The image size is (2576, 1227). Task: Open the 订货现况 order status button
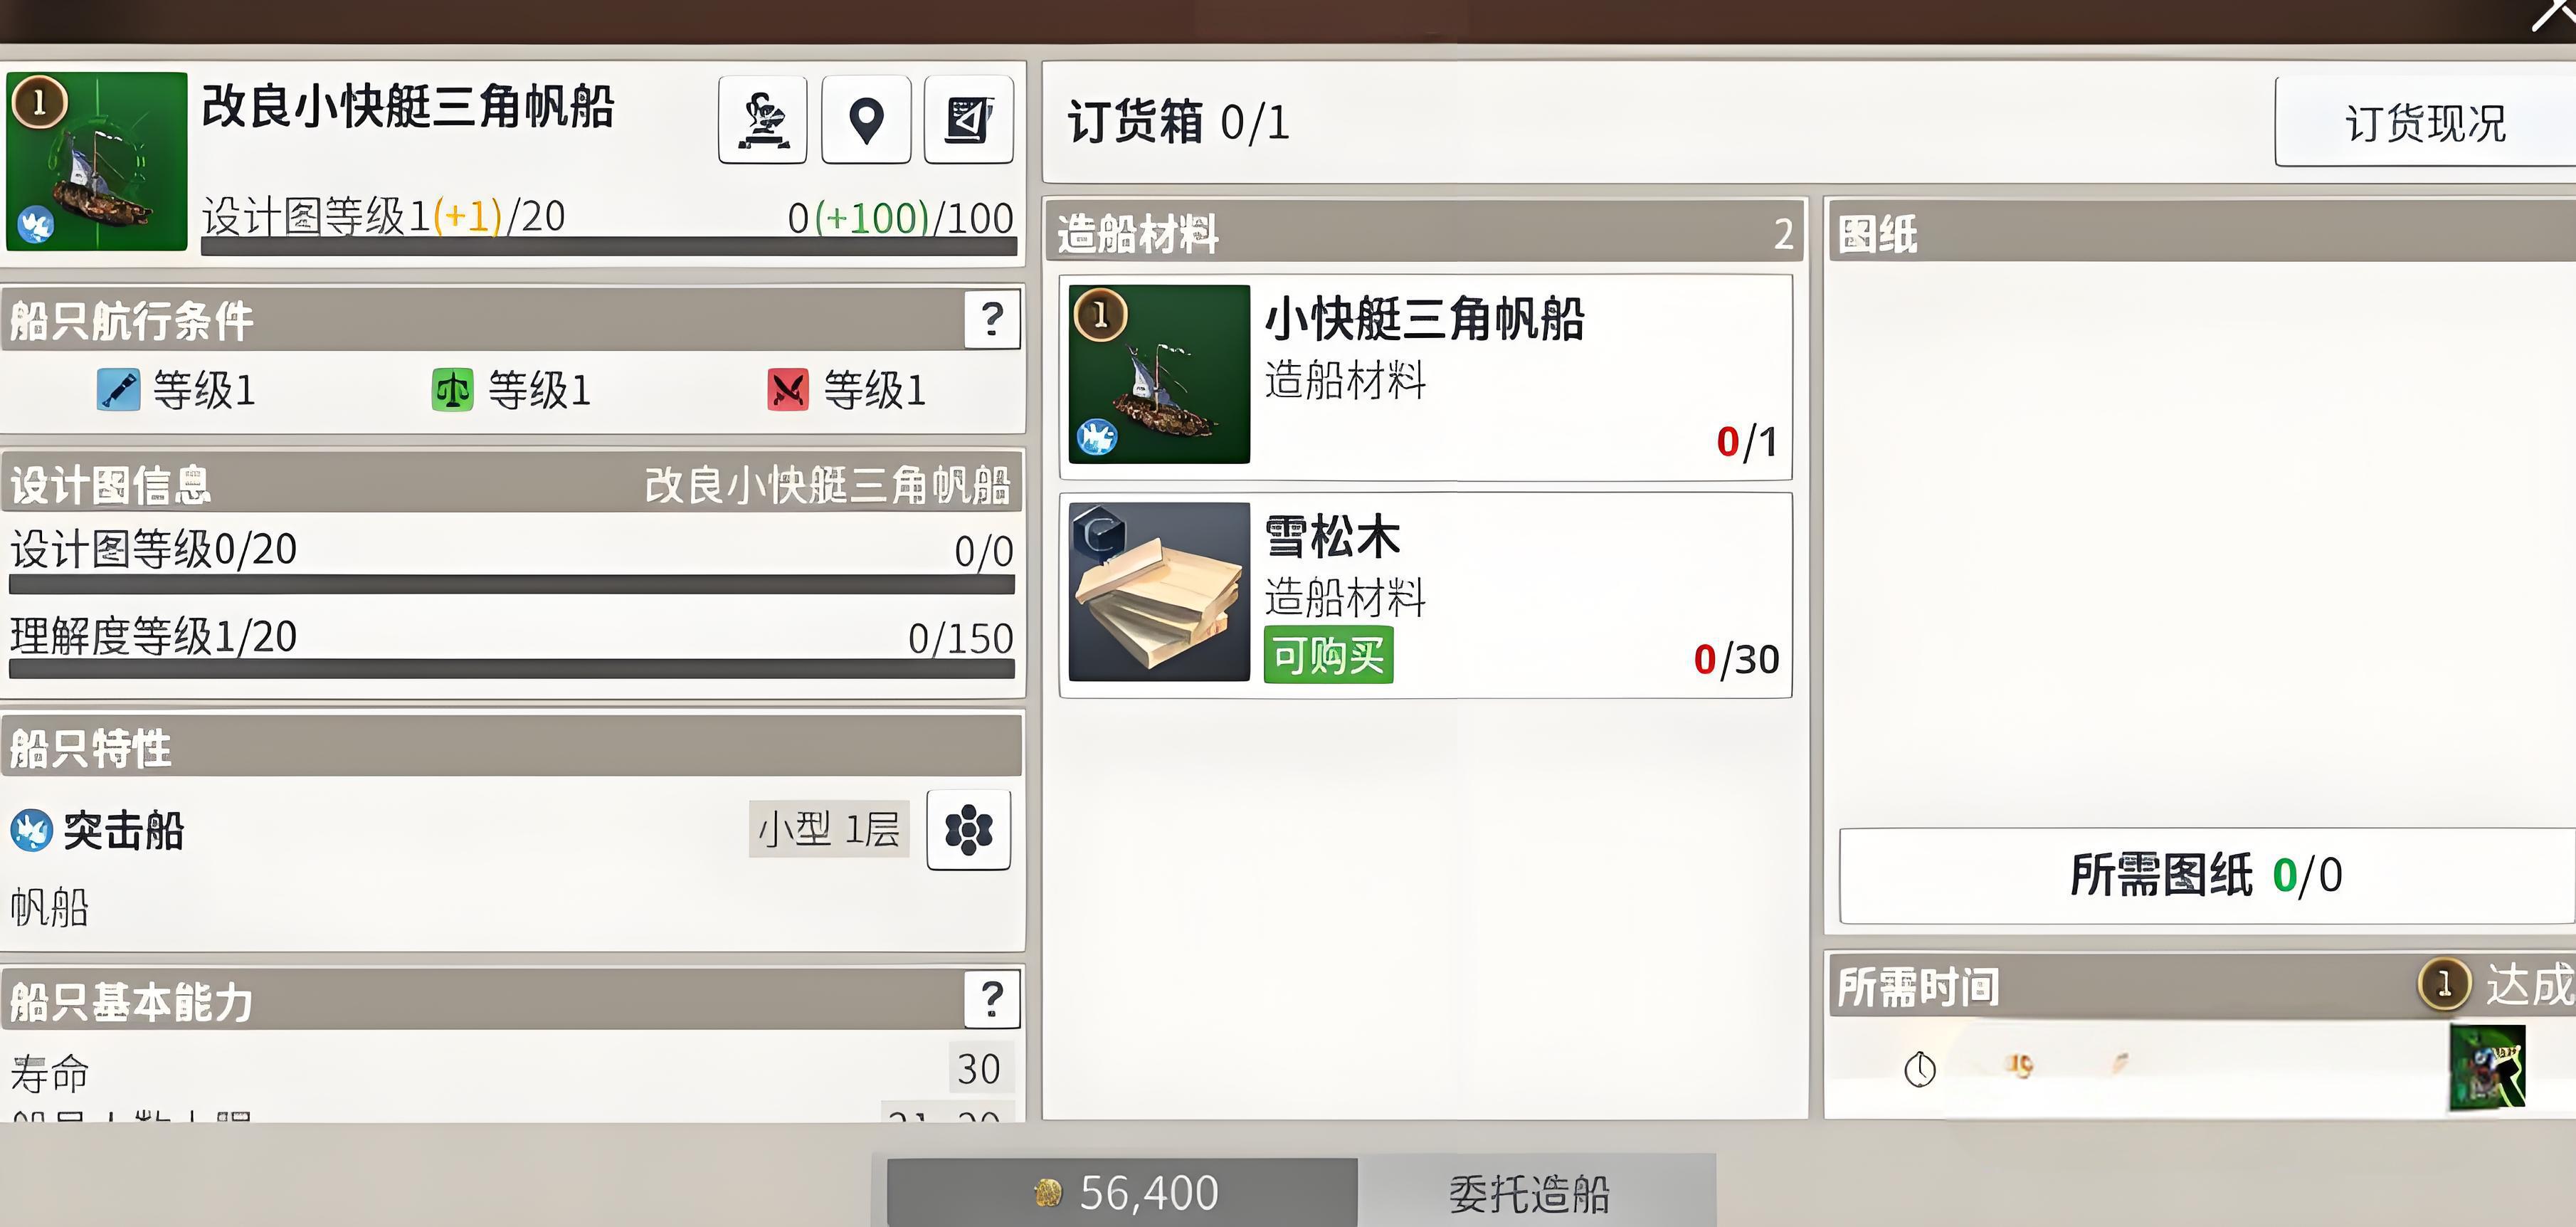tap(2425, 122)
